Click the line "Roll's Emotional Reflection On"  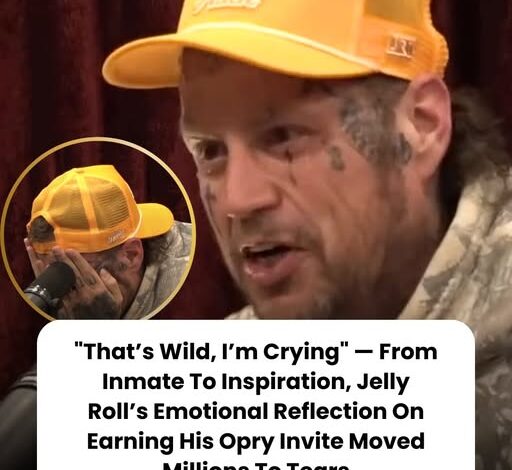coord(256,411)
